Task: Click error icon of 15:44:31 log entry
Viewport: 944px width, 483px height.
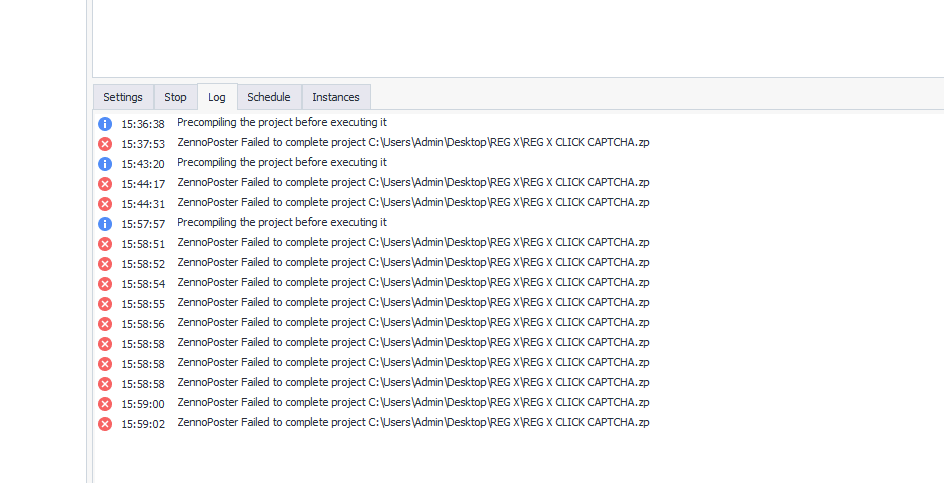Action: 105,204
